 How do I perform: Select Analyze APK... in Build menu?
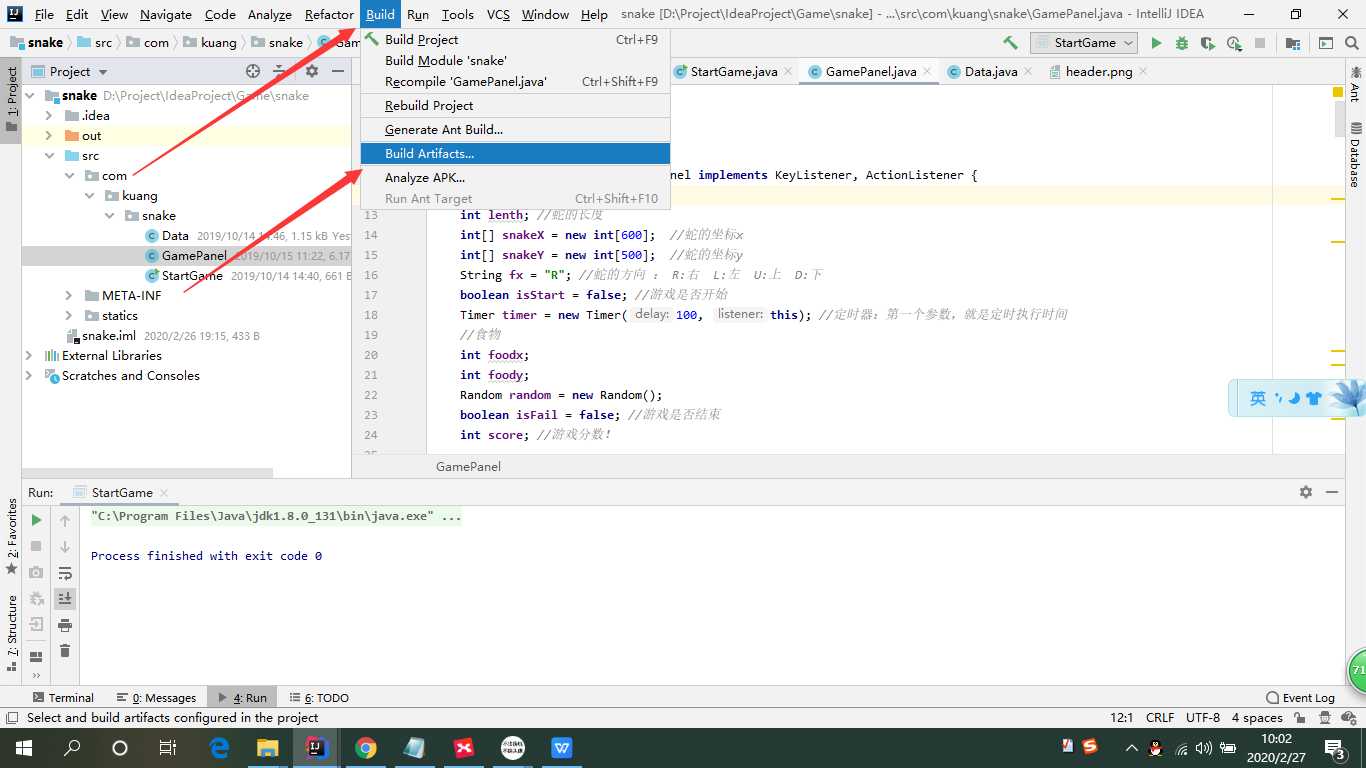[x=515, y=178]
